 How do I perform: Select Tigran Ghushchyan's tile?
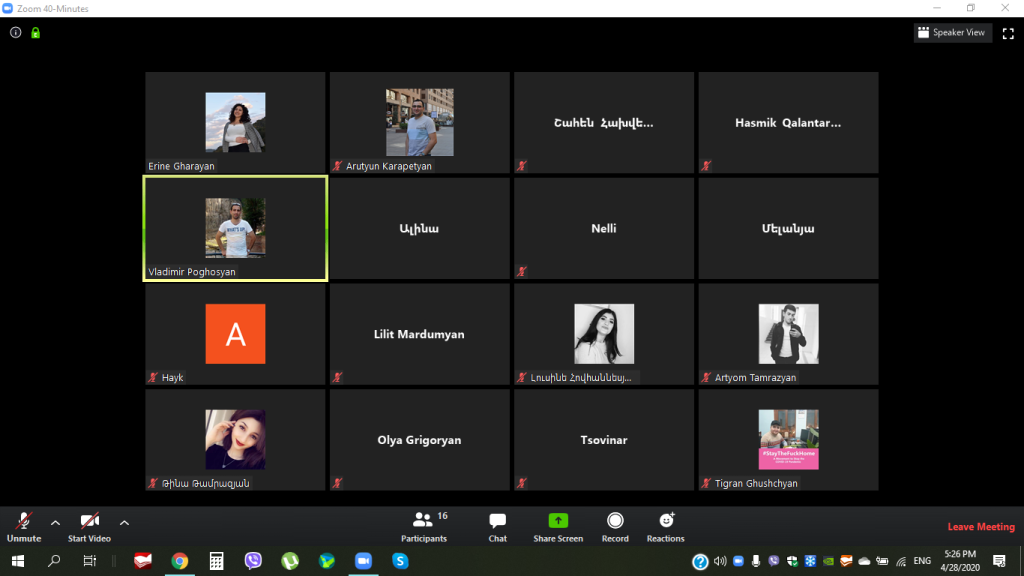click(x=788, y=440)
